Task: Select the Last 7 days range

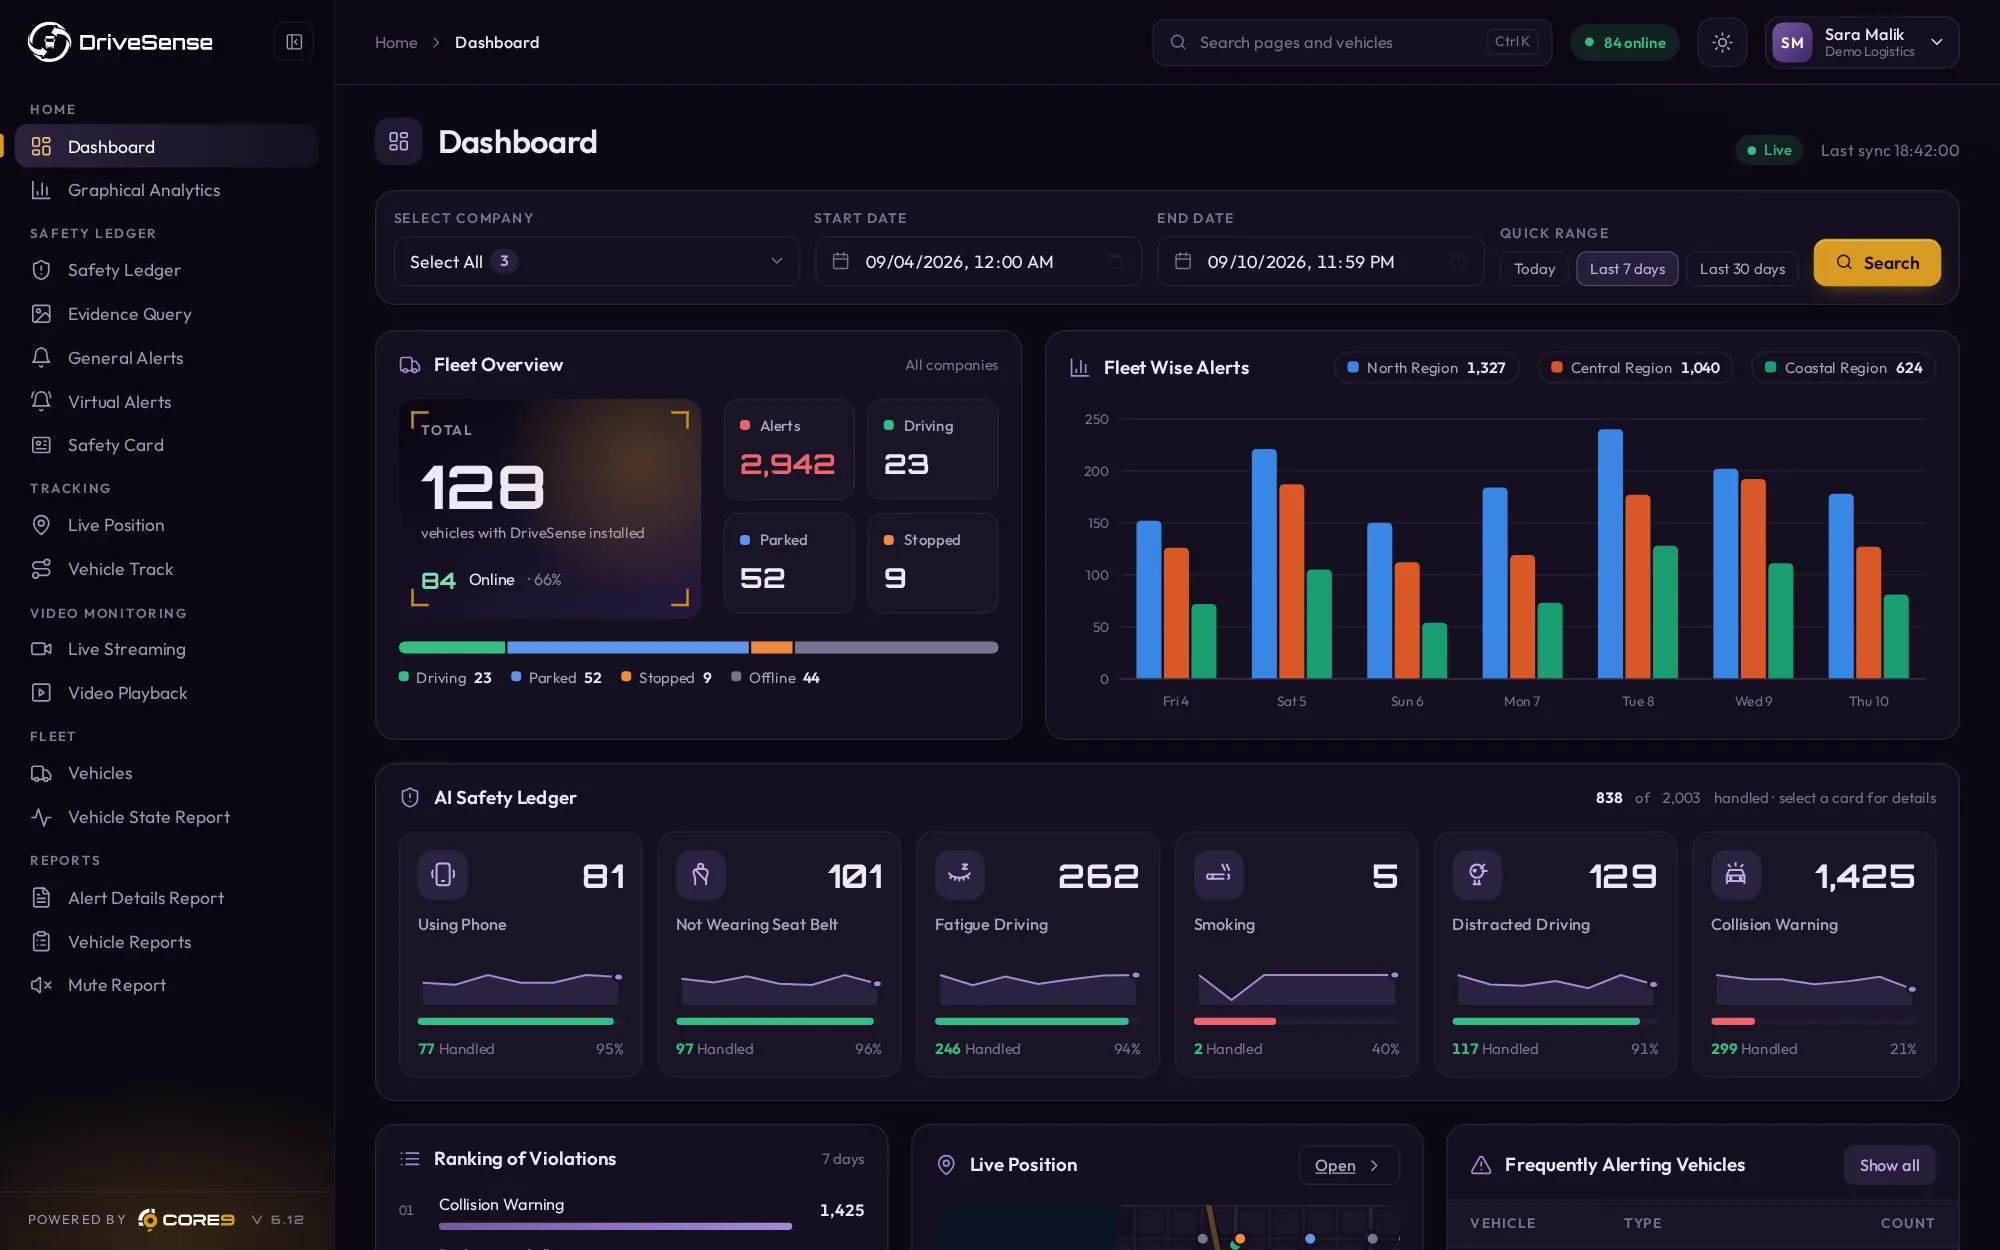Action: click(1627, 268)
